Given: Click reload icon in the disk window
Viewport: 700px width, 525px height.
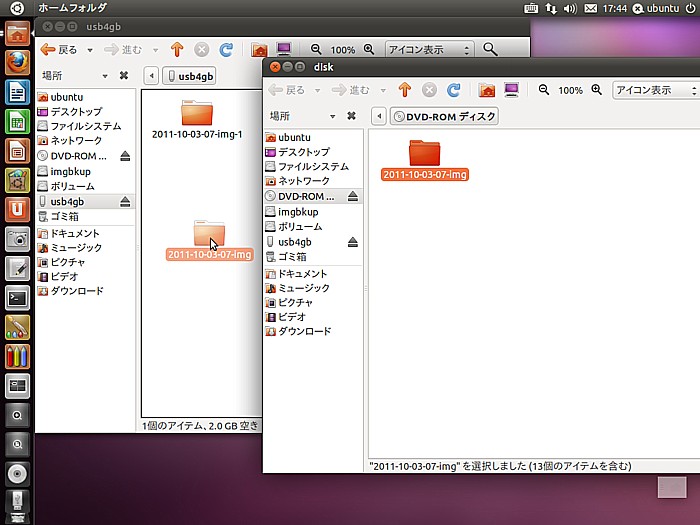Looking at the screenshot, I should 453,90.
